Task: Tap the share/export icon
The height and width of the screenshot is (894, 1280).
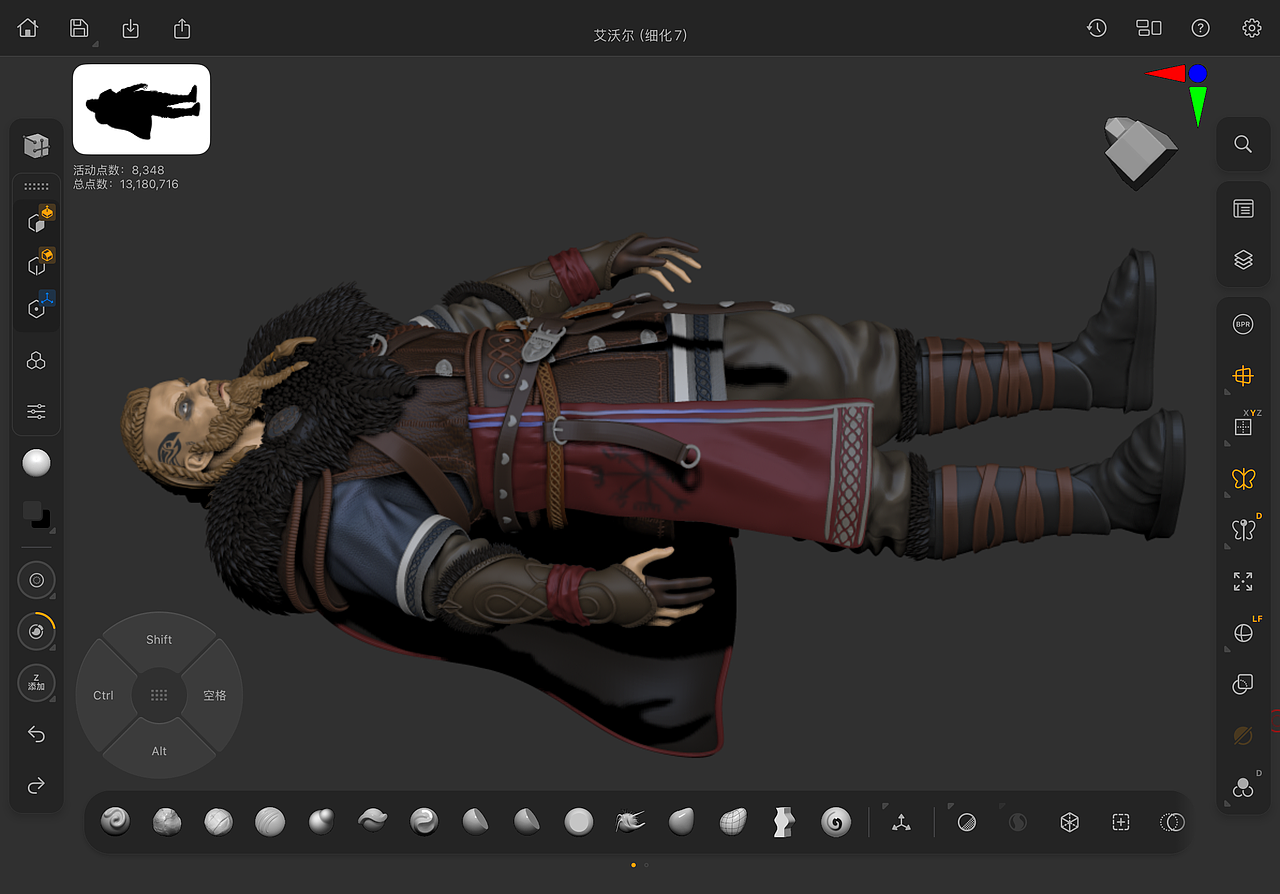Action: (181, 28)
